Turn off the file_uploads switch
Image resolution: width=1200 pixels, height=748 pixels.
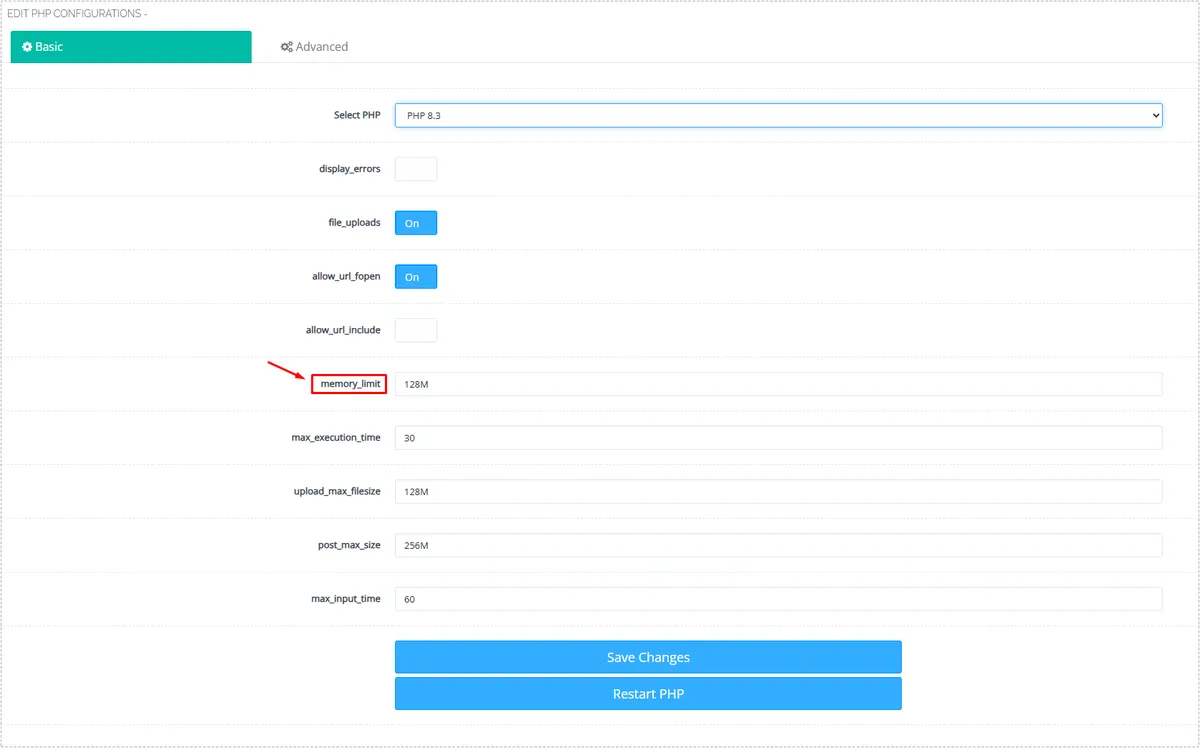click(416, 223)
